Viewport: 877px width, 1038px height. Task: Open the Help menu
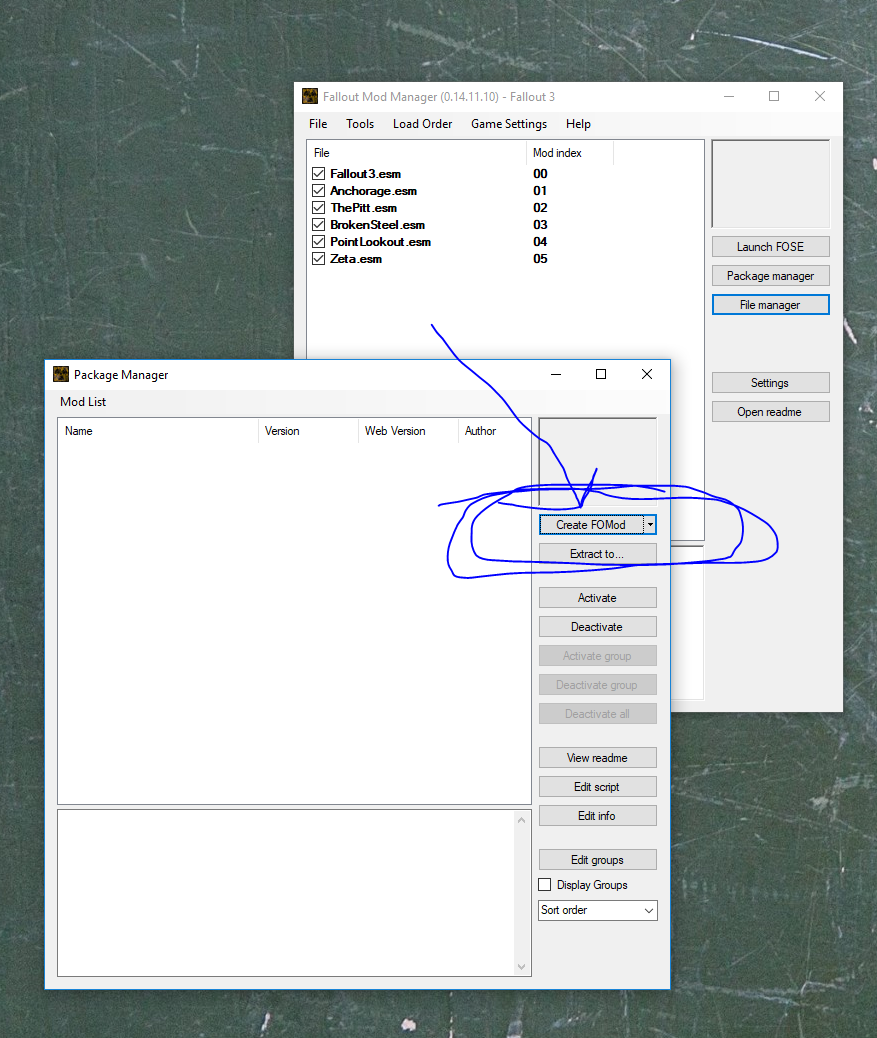(x=578, y=124)
